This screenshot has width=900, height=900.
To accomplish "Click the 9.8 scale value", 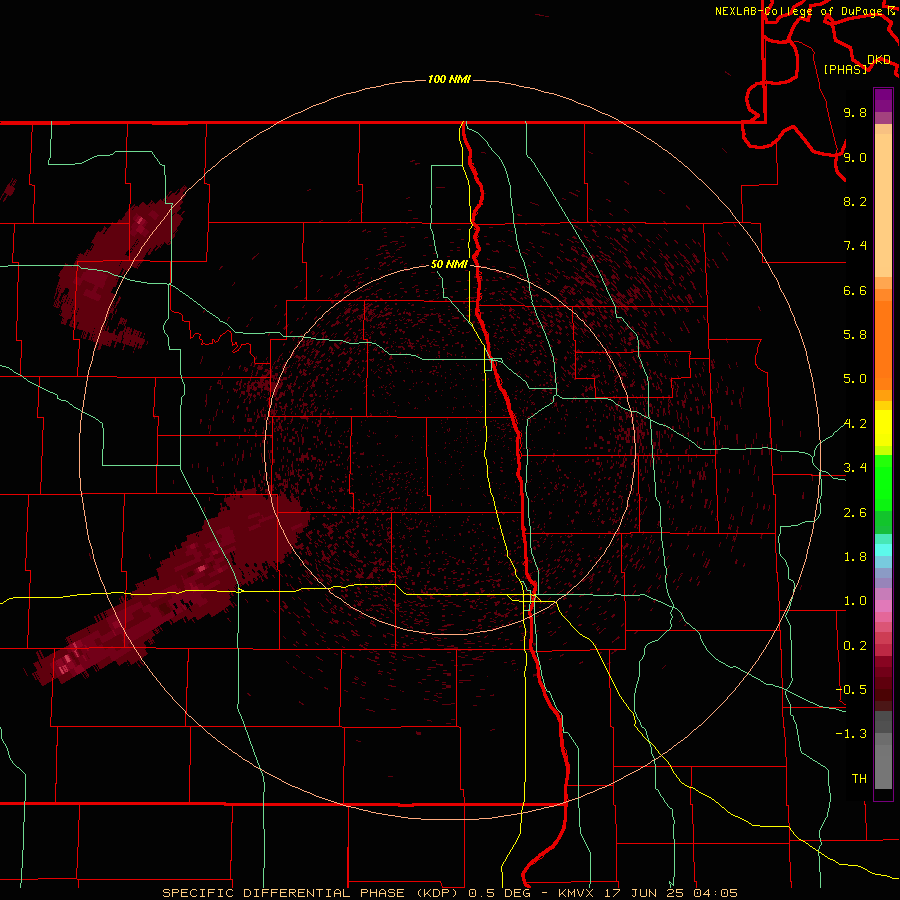I will (855, 112).
